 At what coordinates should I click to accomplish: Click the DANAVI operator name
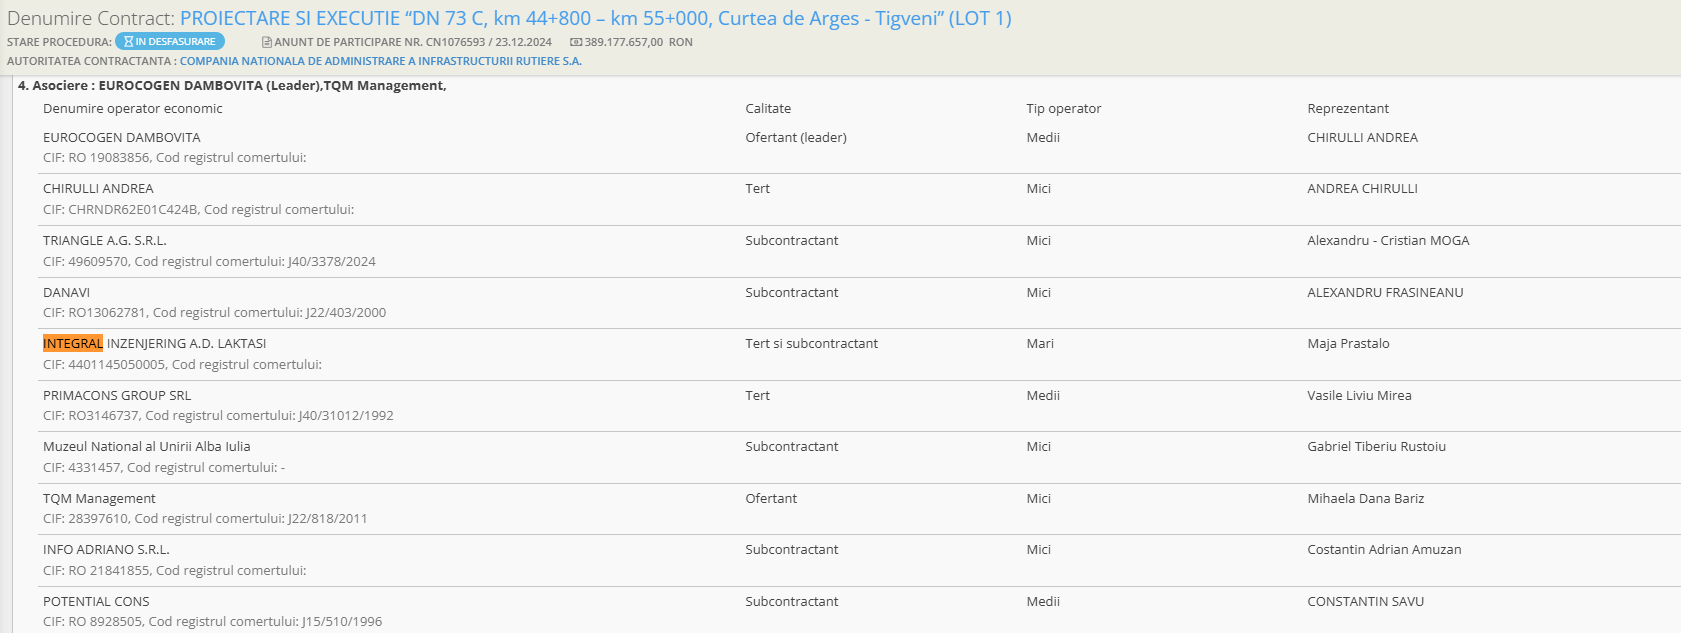coord(67,293)
